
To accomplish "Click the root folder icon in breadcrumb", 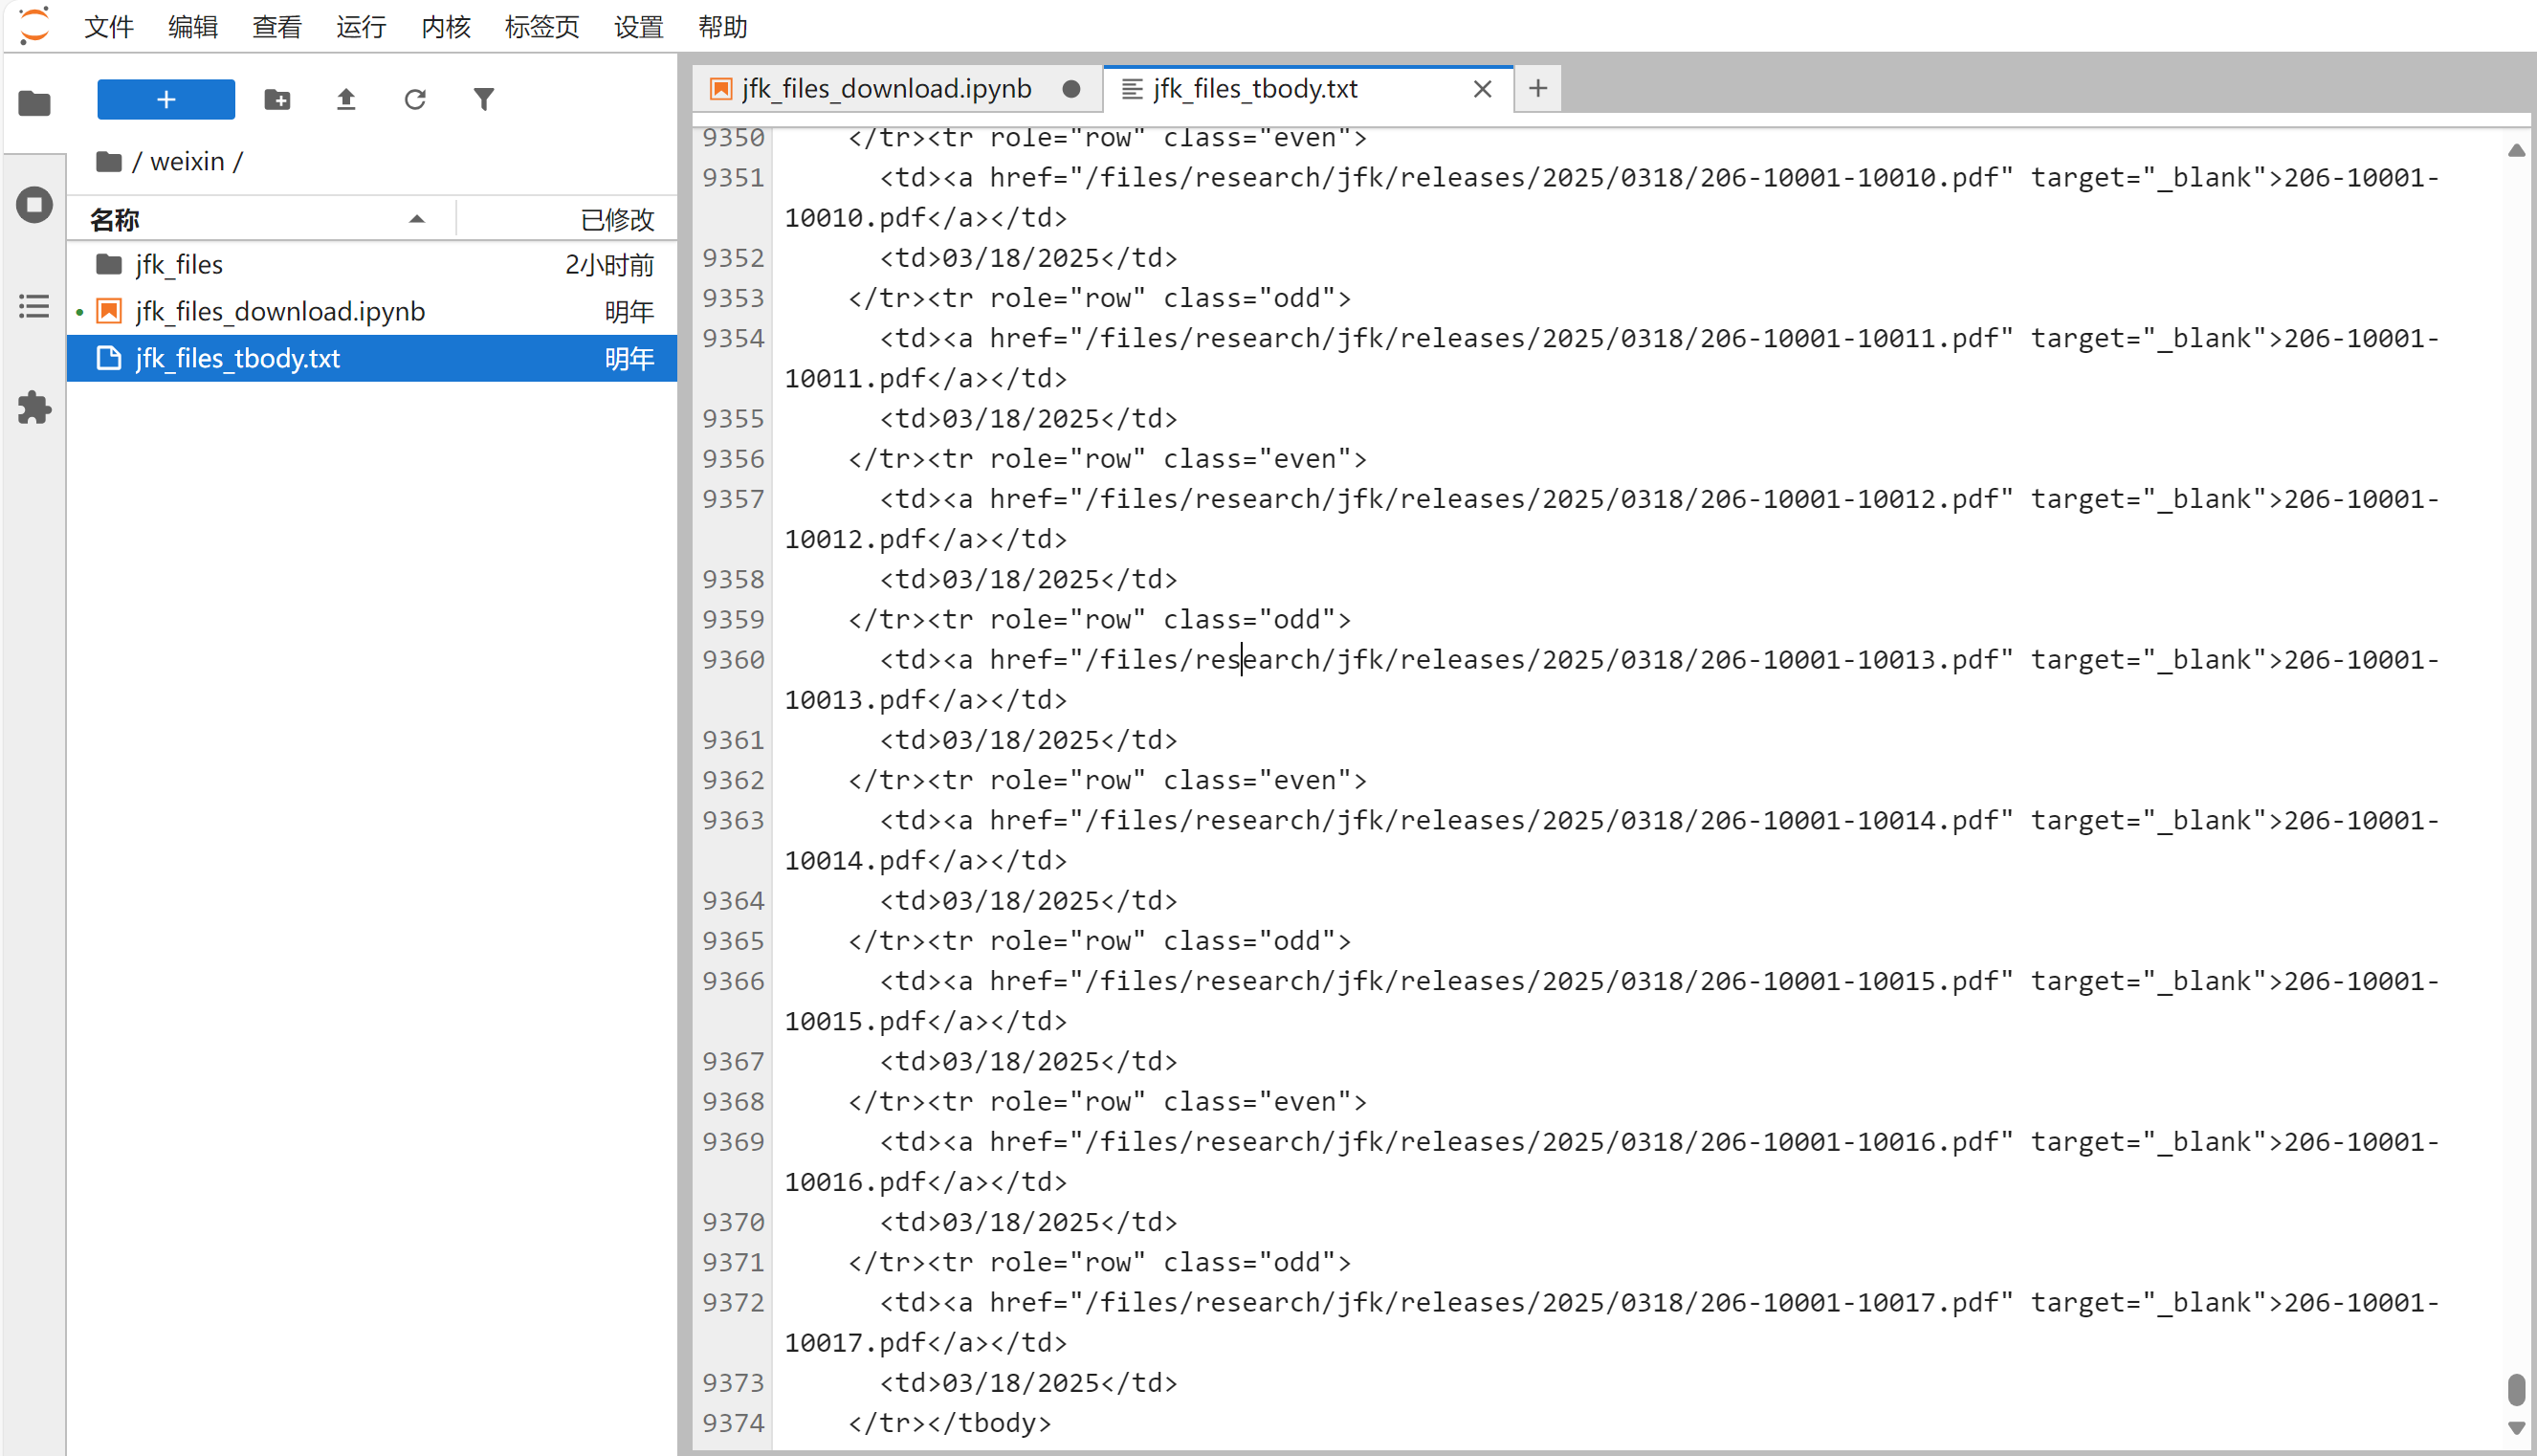I will pos(108,161).
